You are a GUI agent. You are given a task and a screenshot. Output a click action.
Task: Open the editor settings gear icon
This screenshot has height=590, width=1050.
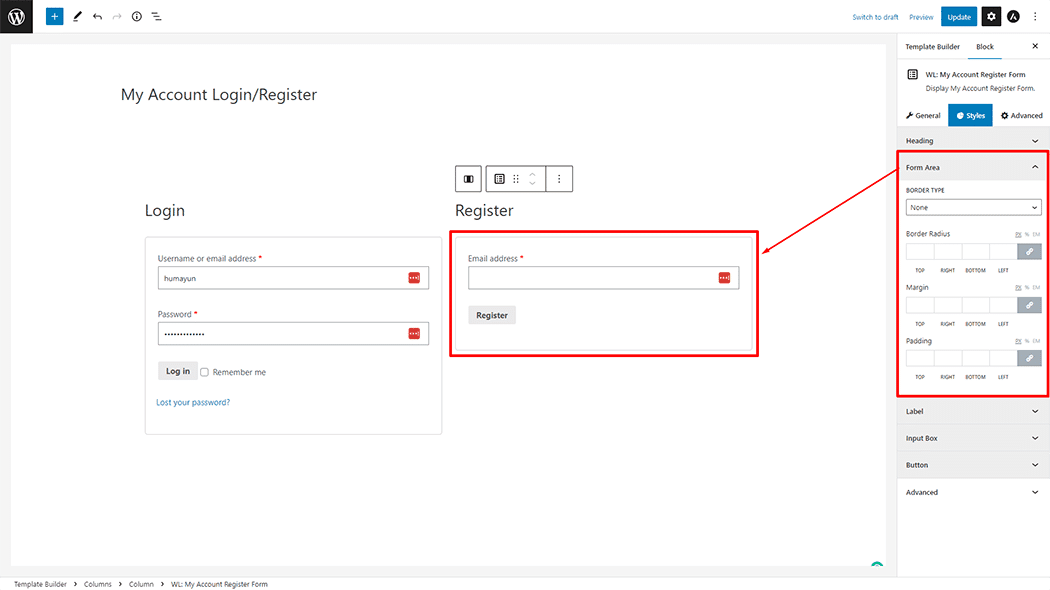989,16
